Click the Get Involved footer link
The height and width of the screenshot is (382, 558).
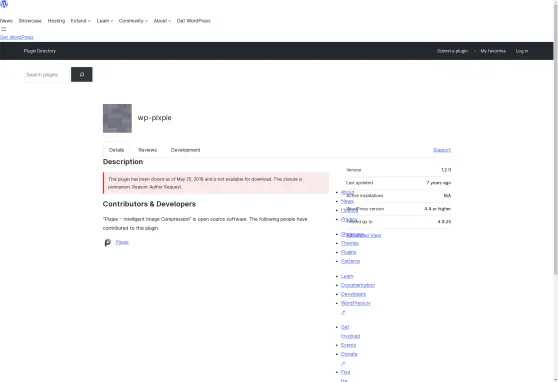(x=350, y=331)
